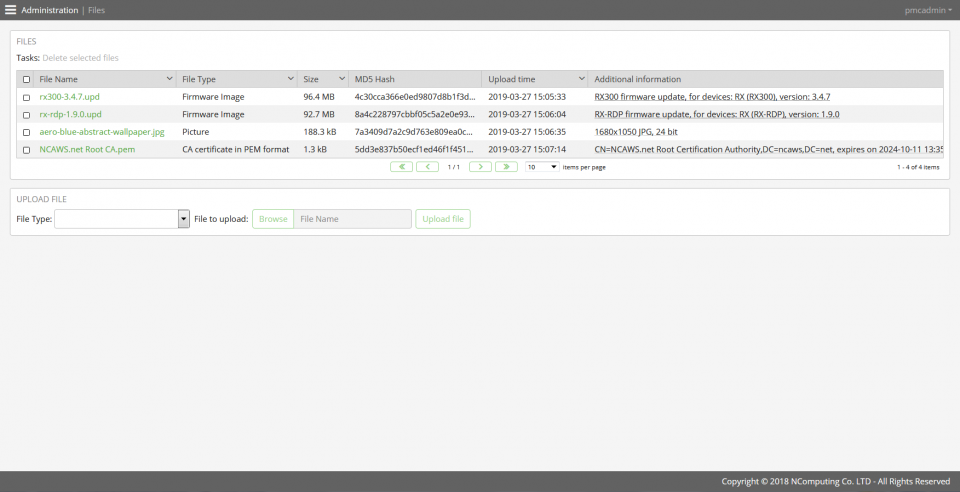Select all files with header checkbox
This screenshot has height=492, width=960.
[26, 80]
